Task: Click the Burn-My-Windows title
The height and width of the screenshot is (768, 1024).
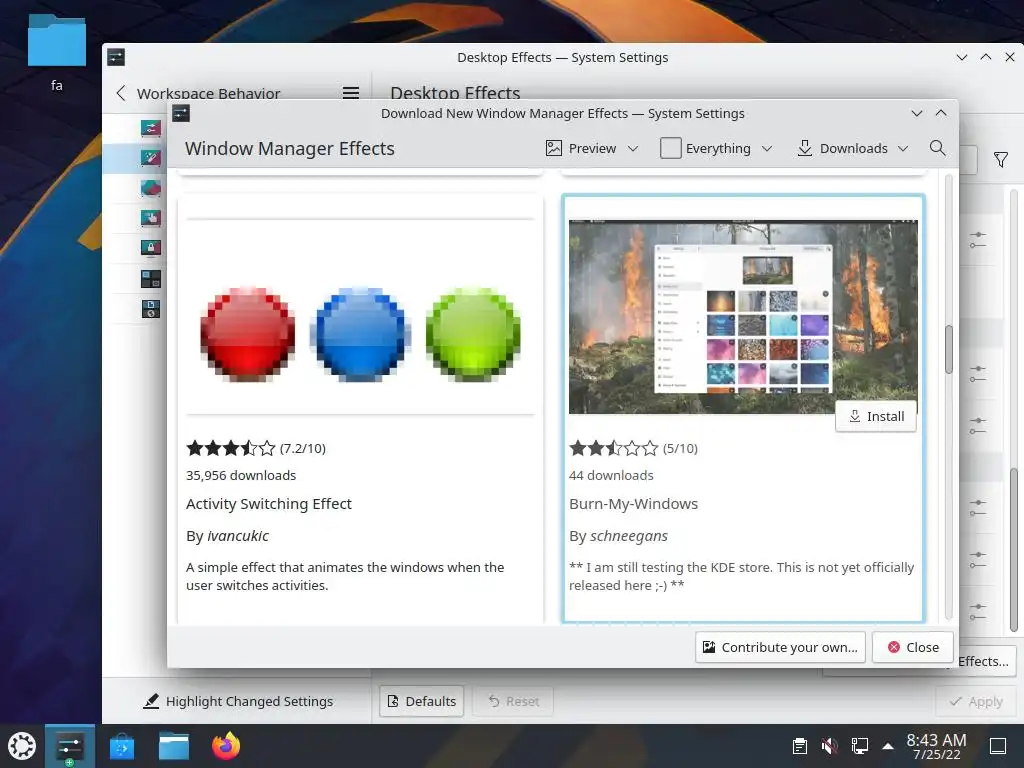Action: click(633, 504)
